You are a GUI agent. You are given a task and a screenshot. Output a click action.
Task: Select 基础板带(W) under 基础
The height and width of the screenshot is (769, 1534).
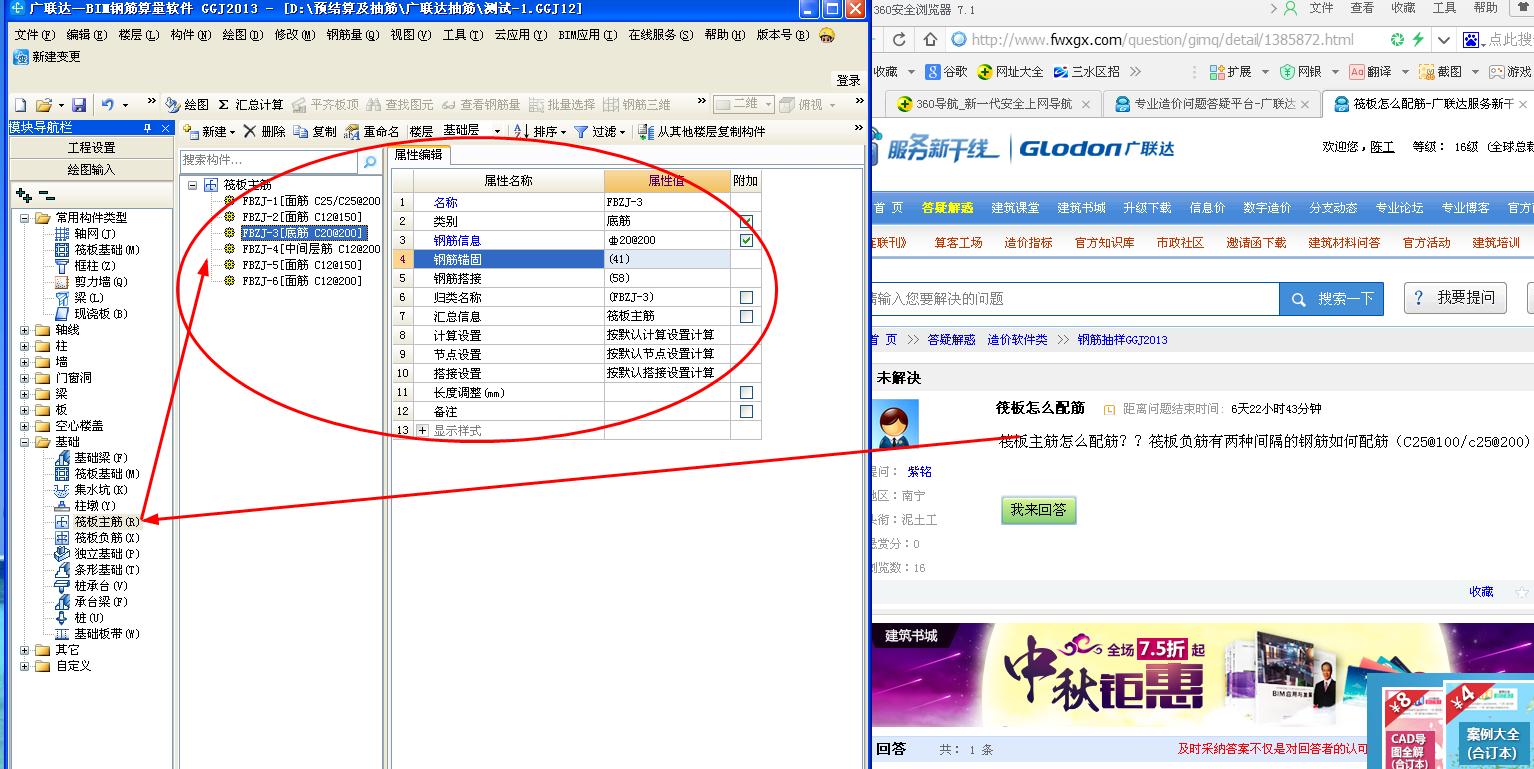point(97,634)
